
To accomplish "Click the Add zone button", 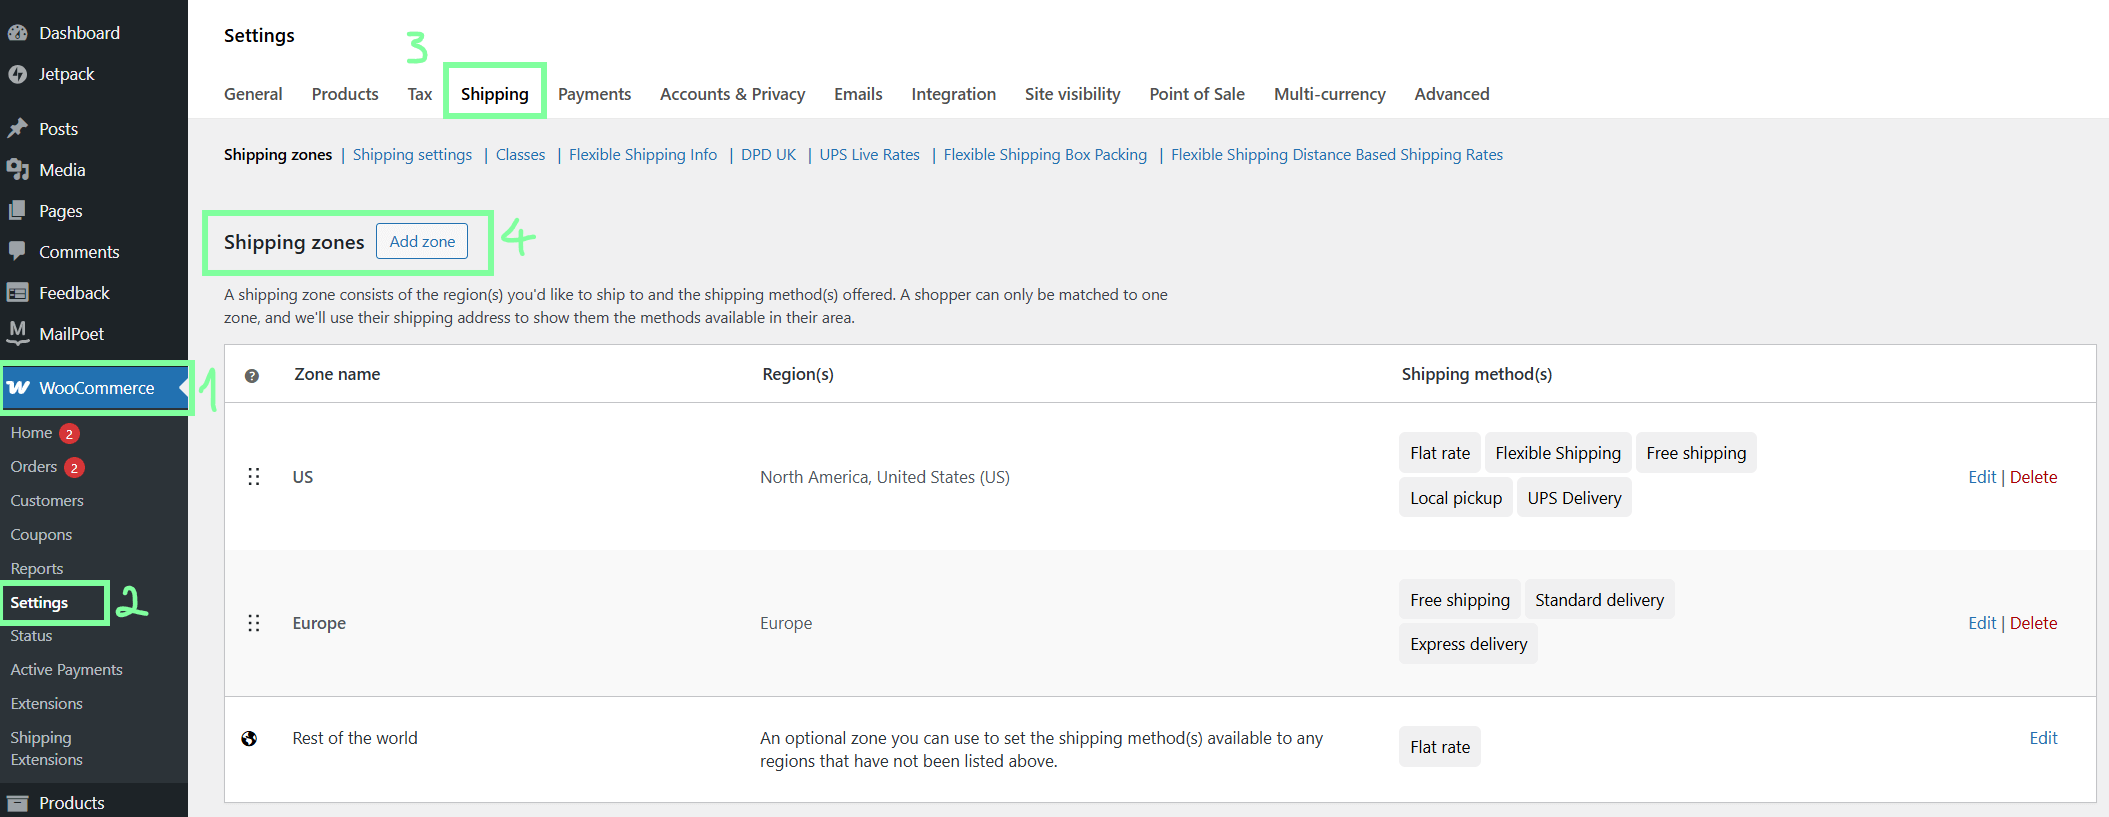I will (x=422, y=241).
